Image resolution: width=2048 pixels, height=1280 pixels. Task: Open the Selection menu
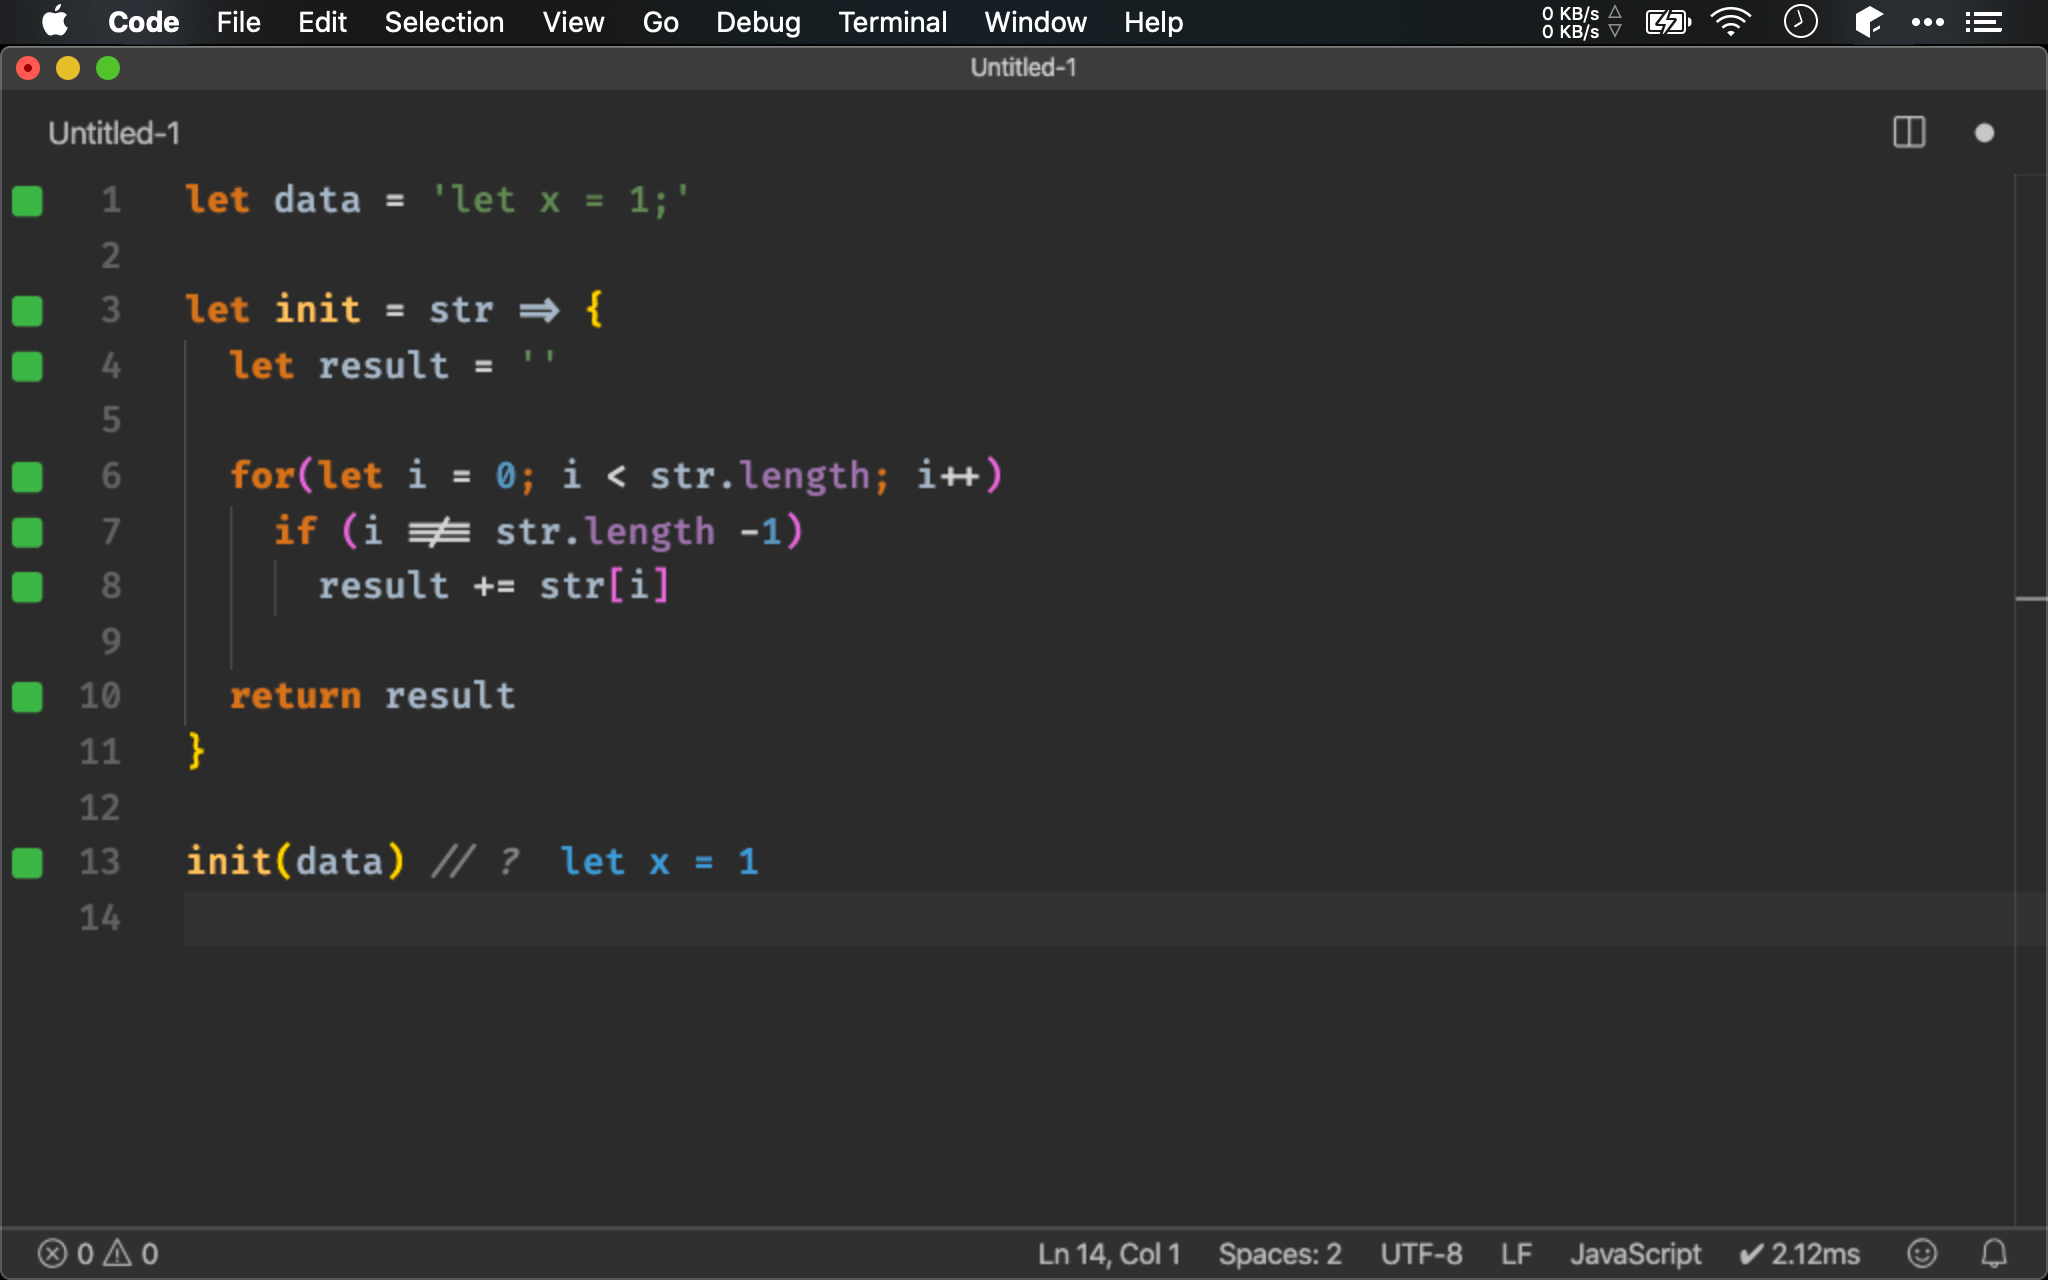point(444,22)
